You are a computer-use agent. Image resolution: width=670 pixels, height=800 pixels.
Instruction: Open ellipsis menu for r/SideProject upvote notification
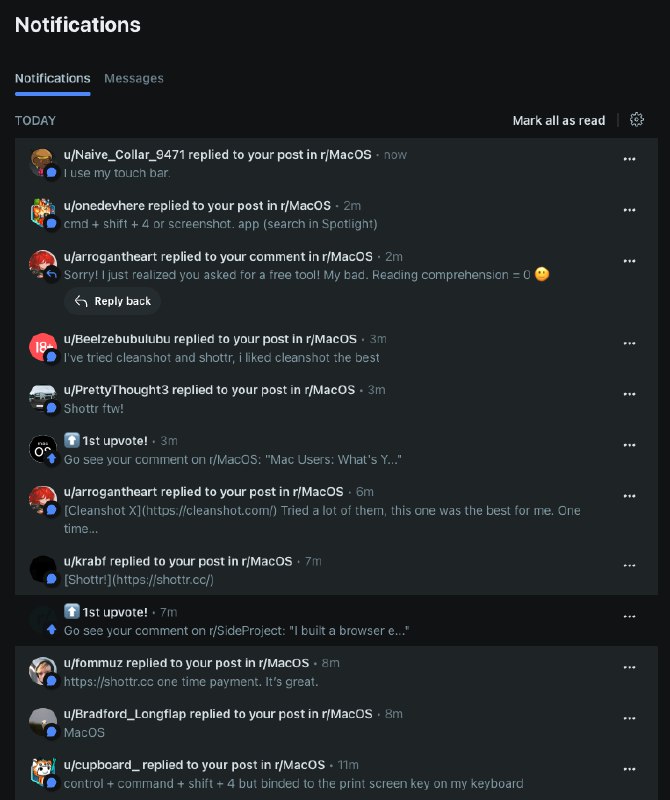pyautogui.click(x=629, y=616)
